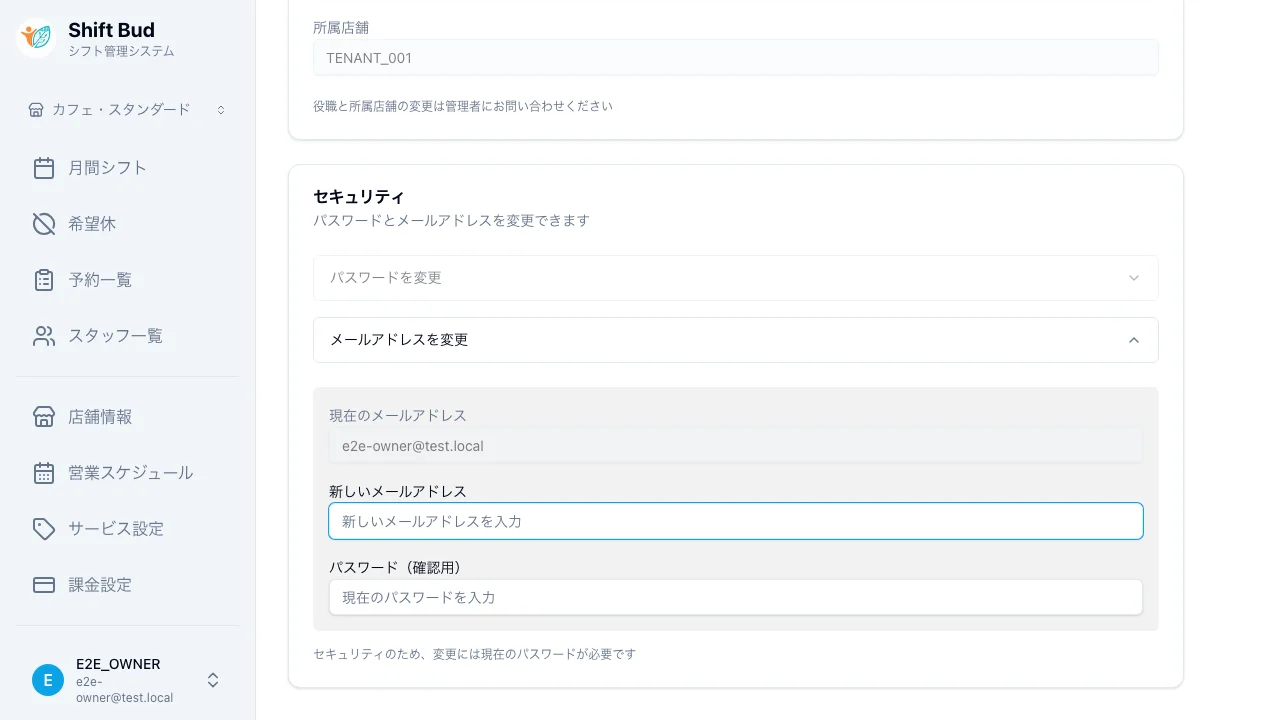Viewport: 1280px width, 720px height.
Task: Collapse the メールアドレスを変更 section
Action: 736,340
